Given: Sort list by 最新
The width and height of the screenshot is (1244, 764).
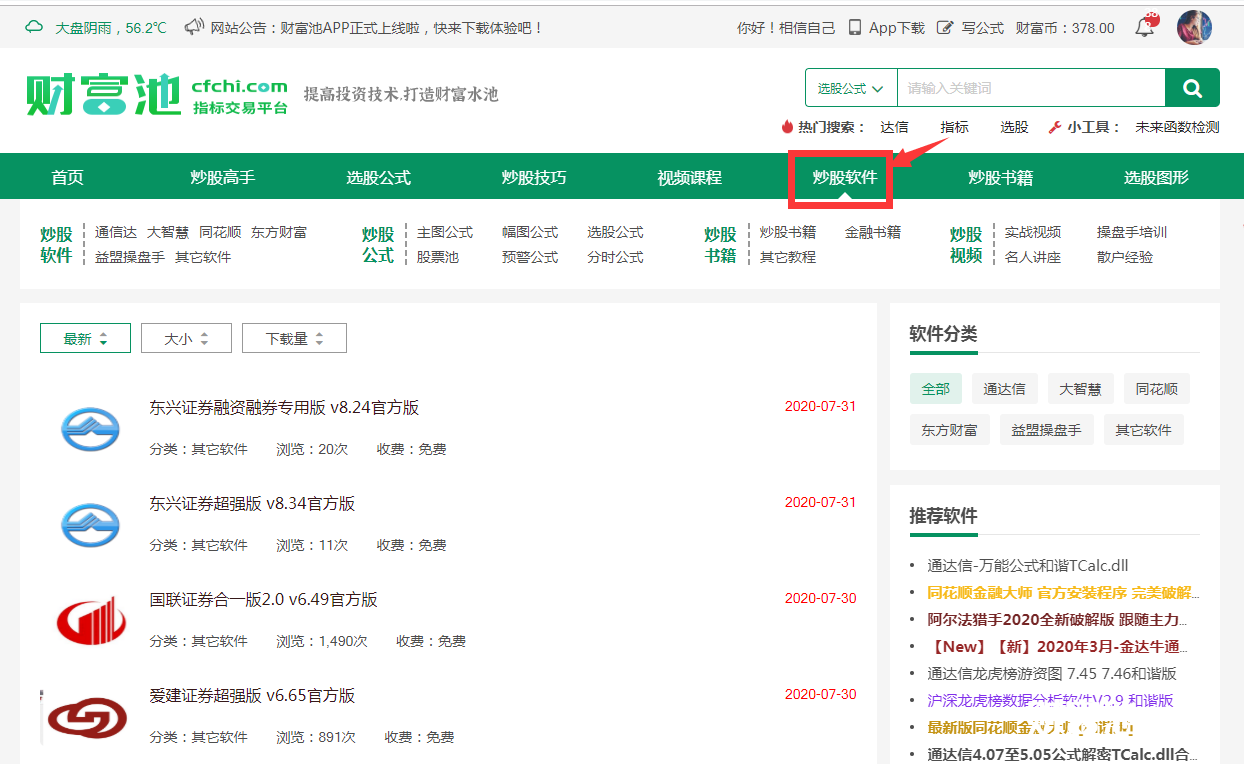Looking at the screenshot, I should pos(85,338).
